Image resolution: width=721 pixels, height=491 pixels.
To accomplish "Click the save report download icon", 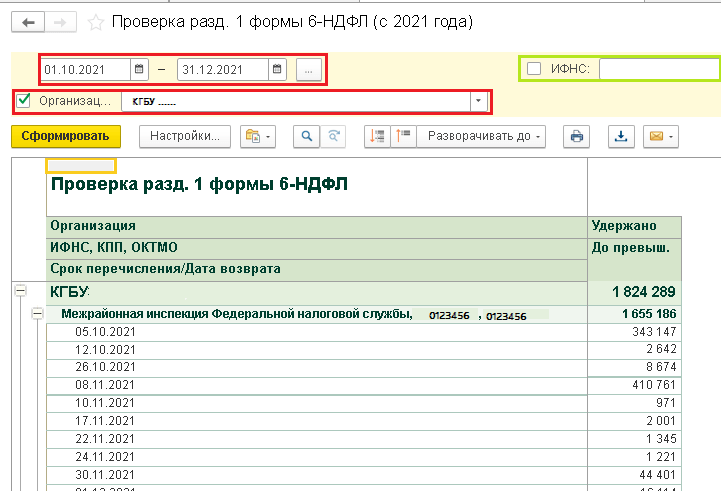I will click(620, 136).
